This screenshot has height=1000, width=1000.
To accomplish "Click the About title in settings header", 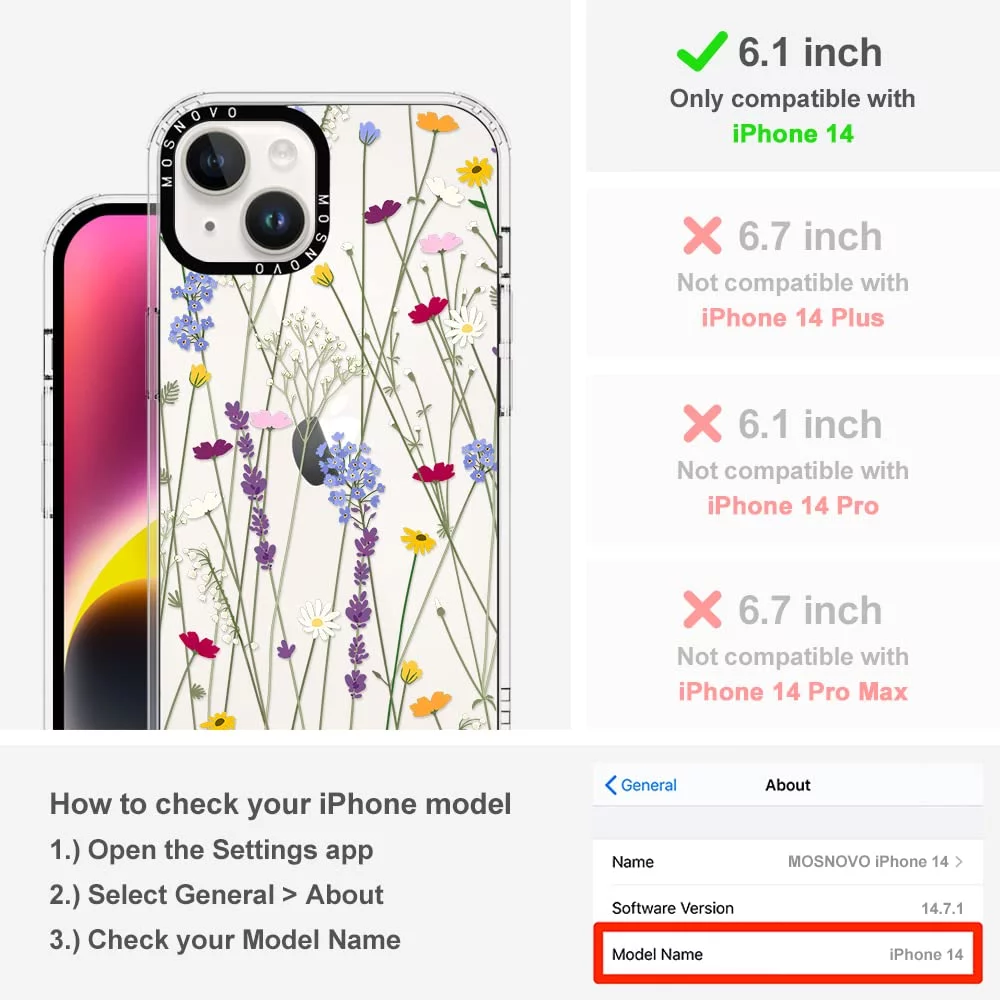I will click(788, 785).
